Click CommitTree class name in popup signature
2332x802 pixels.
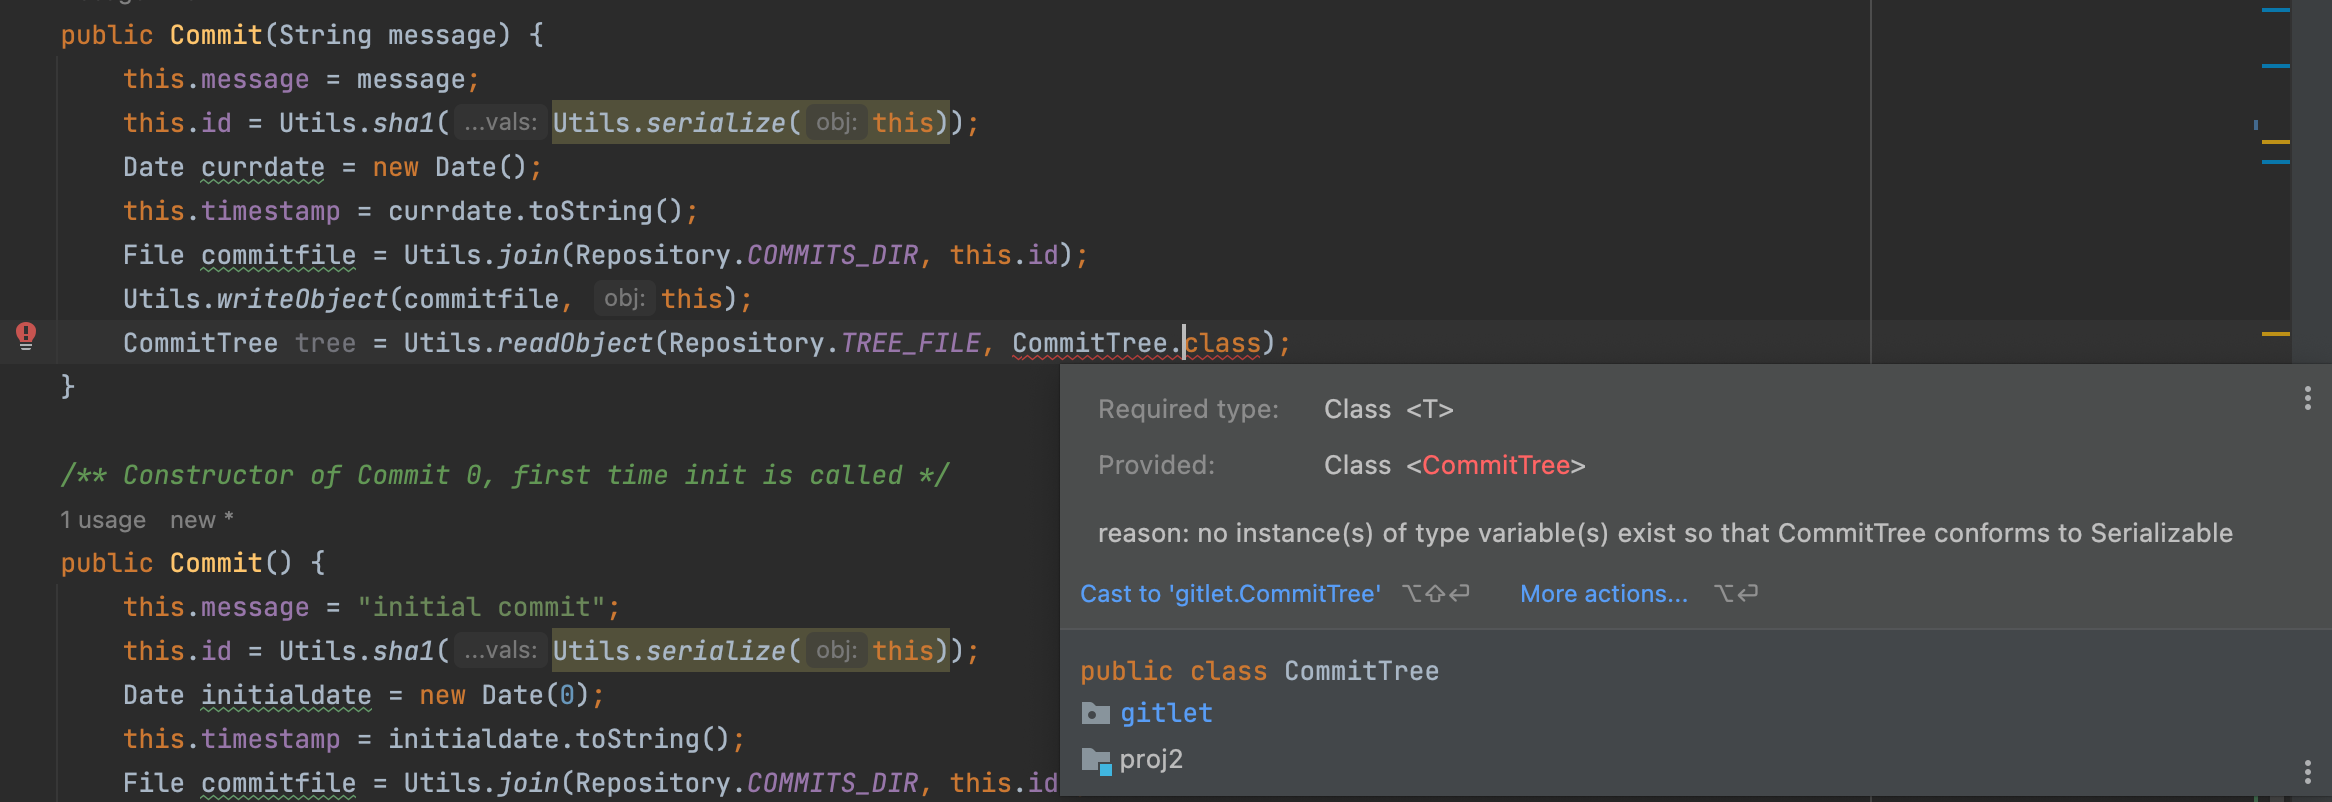click(1361, 672)
